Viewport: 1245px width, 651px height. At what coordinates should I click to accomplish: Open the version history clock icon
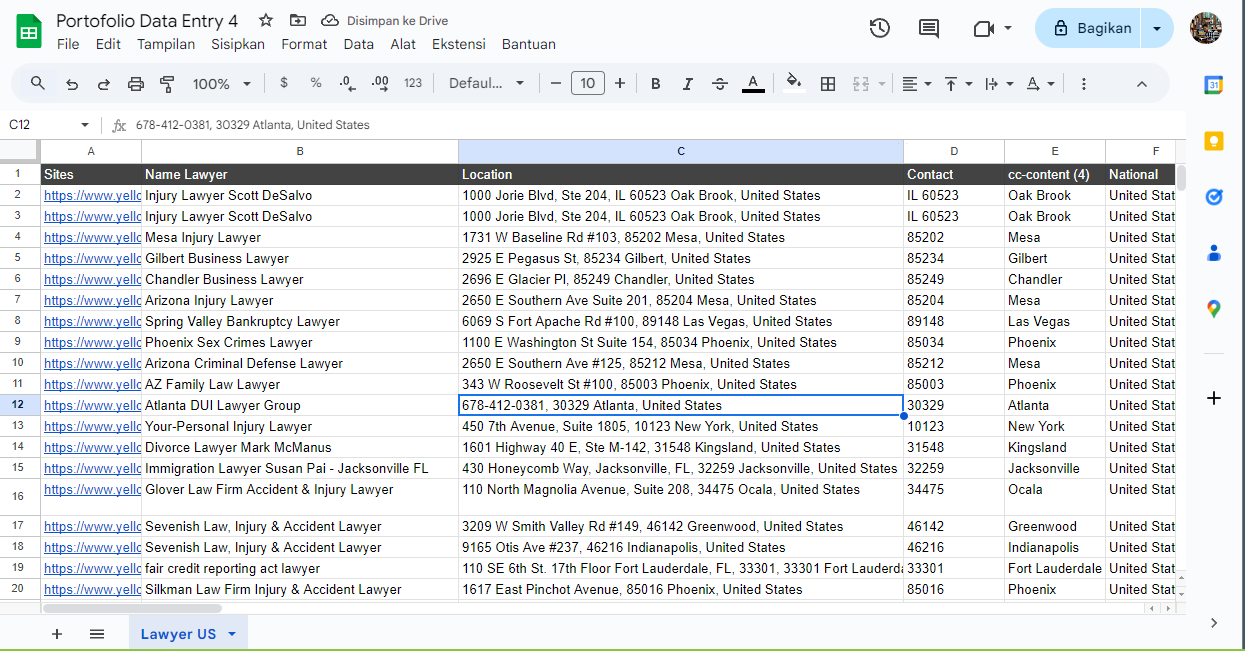point(880,28)
